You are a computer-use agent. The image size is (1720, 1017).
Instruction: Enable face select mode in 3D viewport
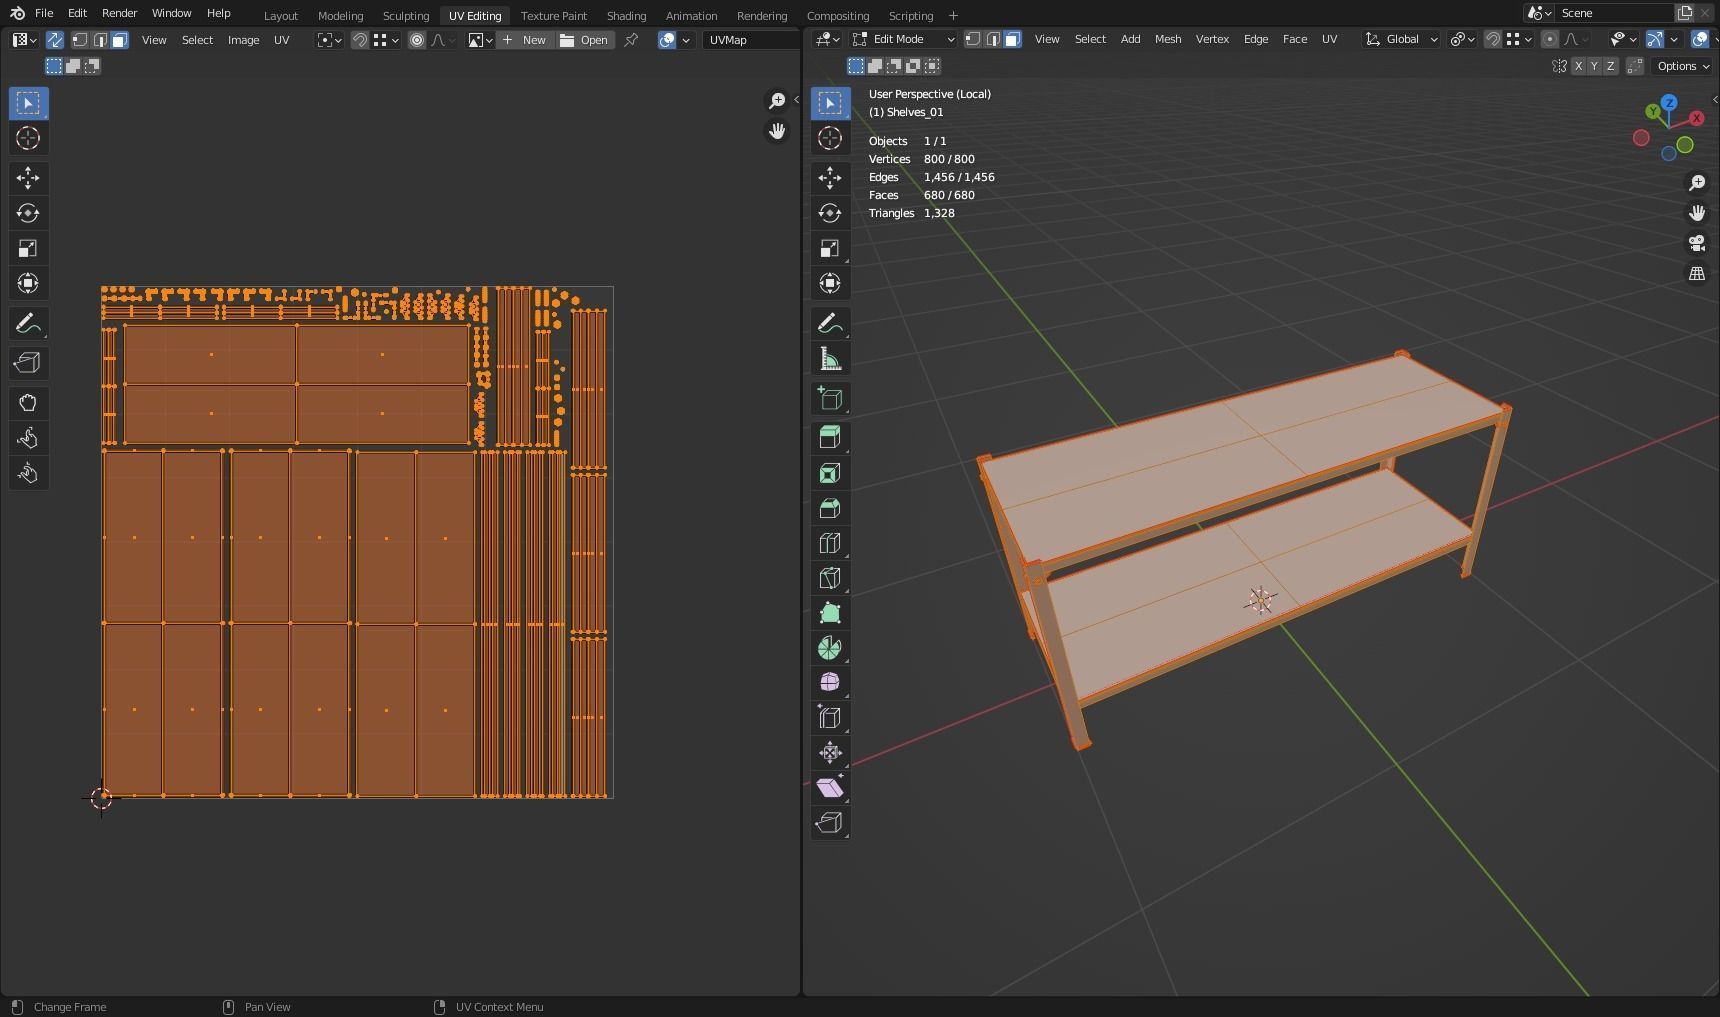pyautogui.click(x=1012, y=39)
